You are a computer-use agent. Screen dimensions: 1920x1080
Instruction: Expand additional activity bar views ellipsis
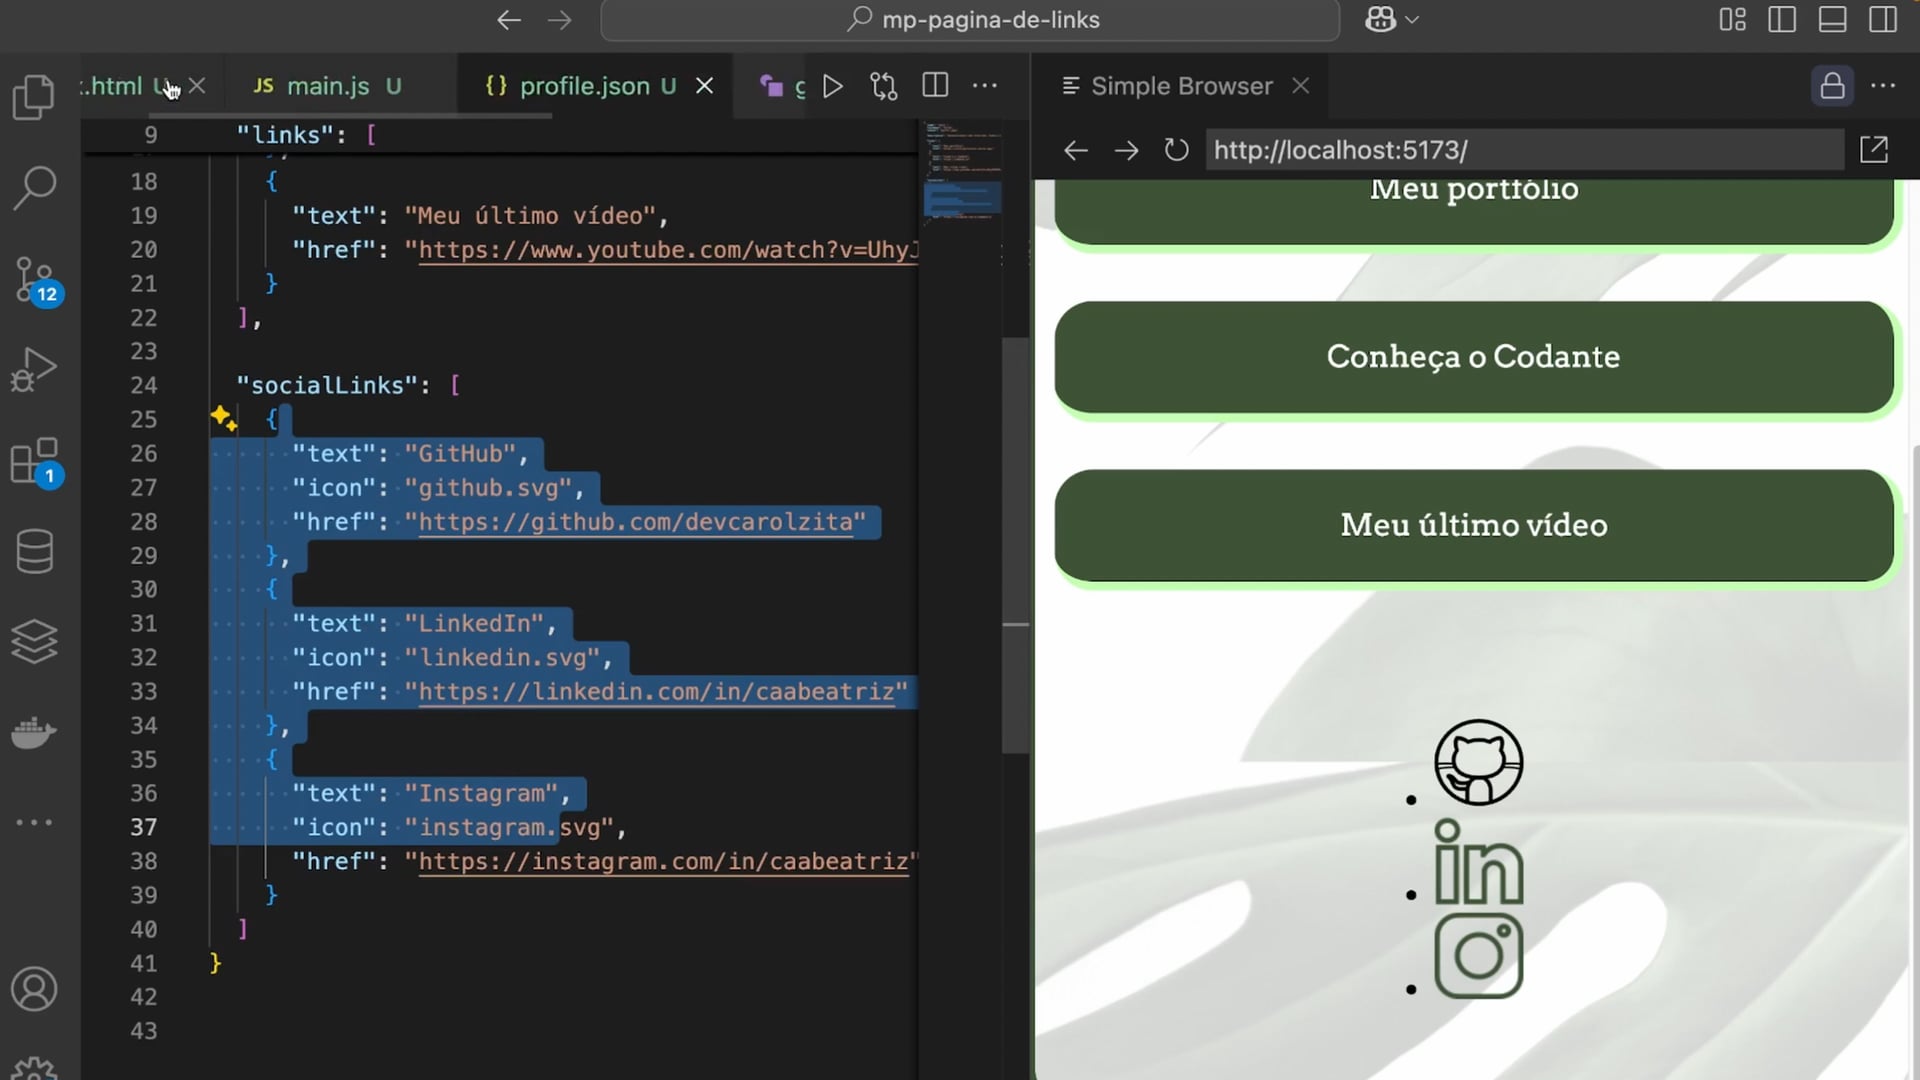(x=34, y=822)
